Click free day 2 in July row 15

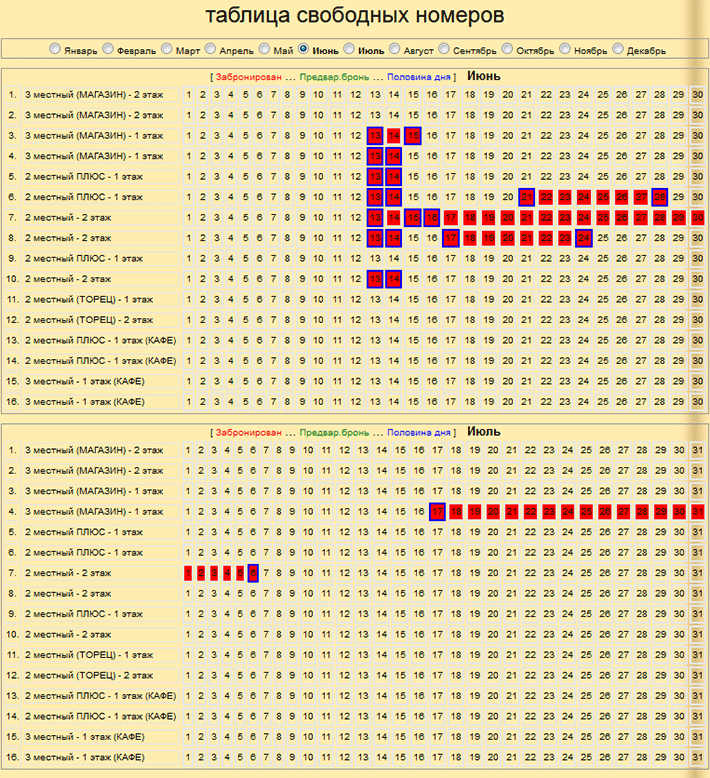pyautogui.click(x=201, y=737)
